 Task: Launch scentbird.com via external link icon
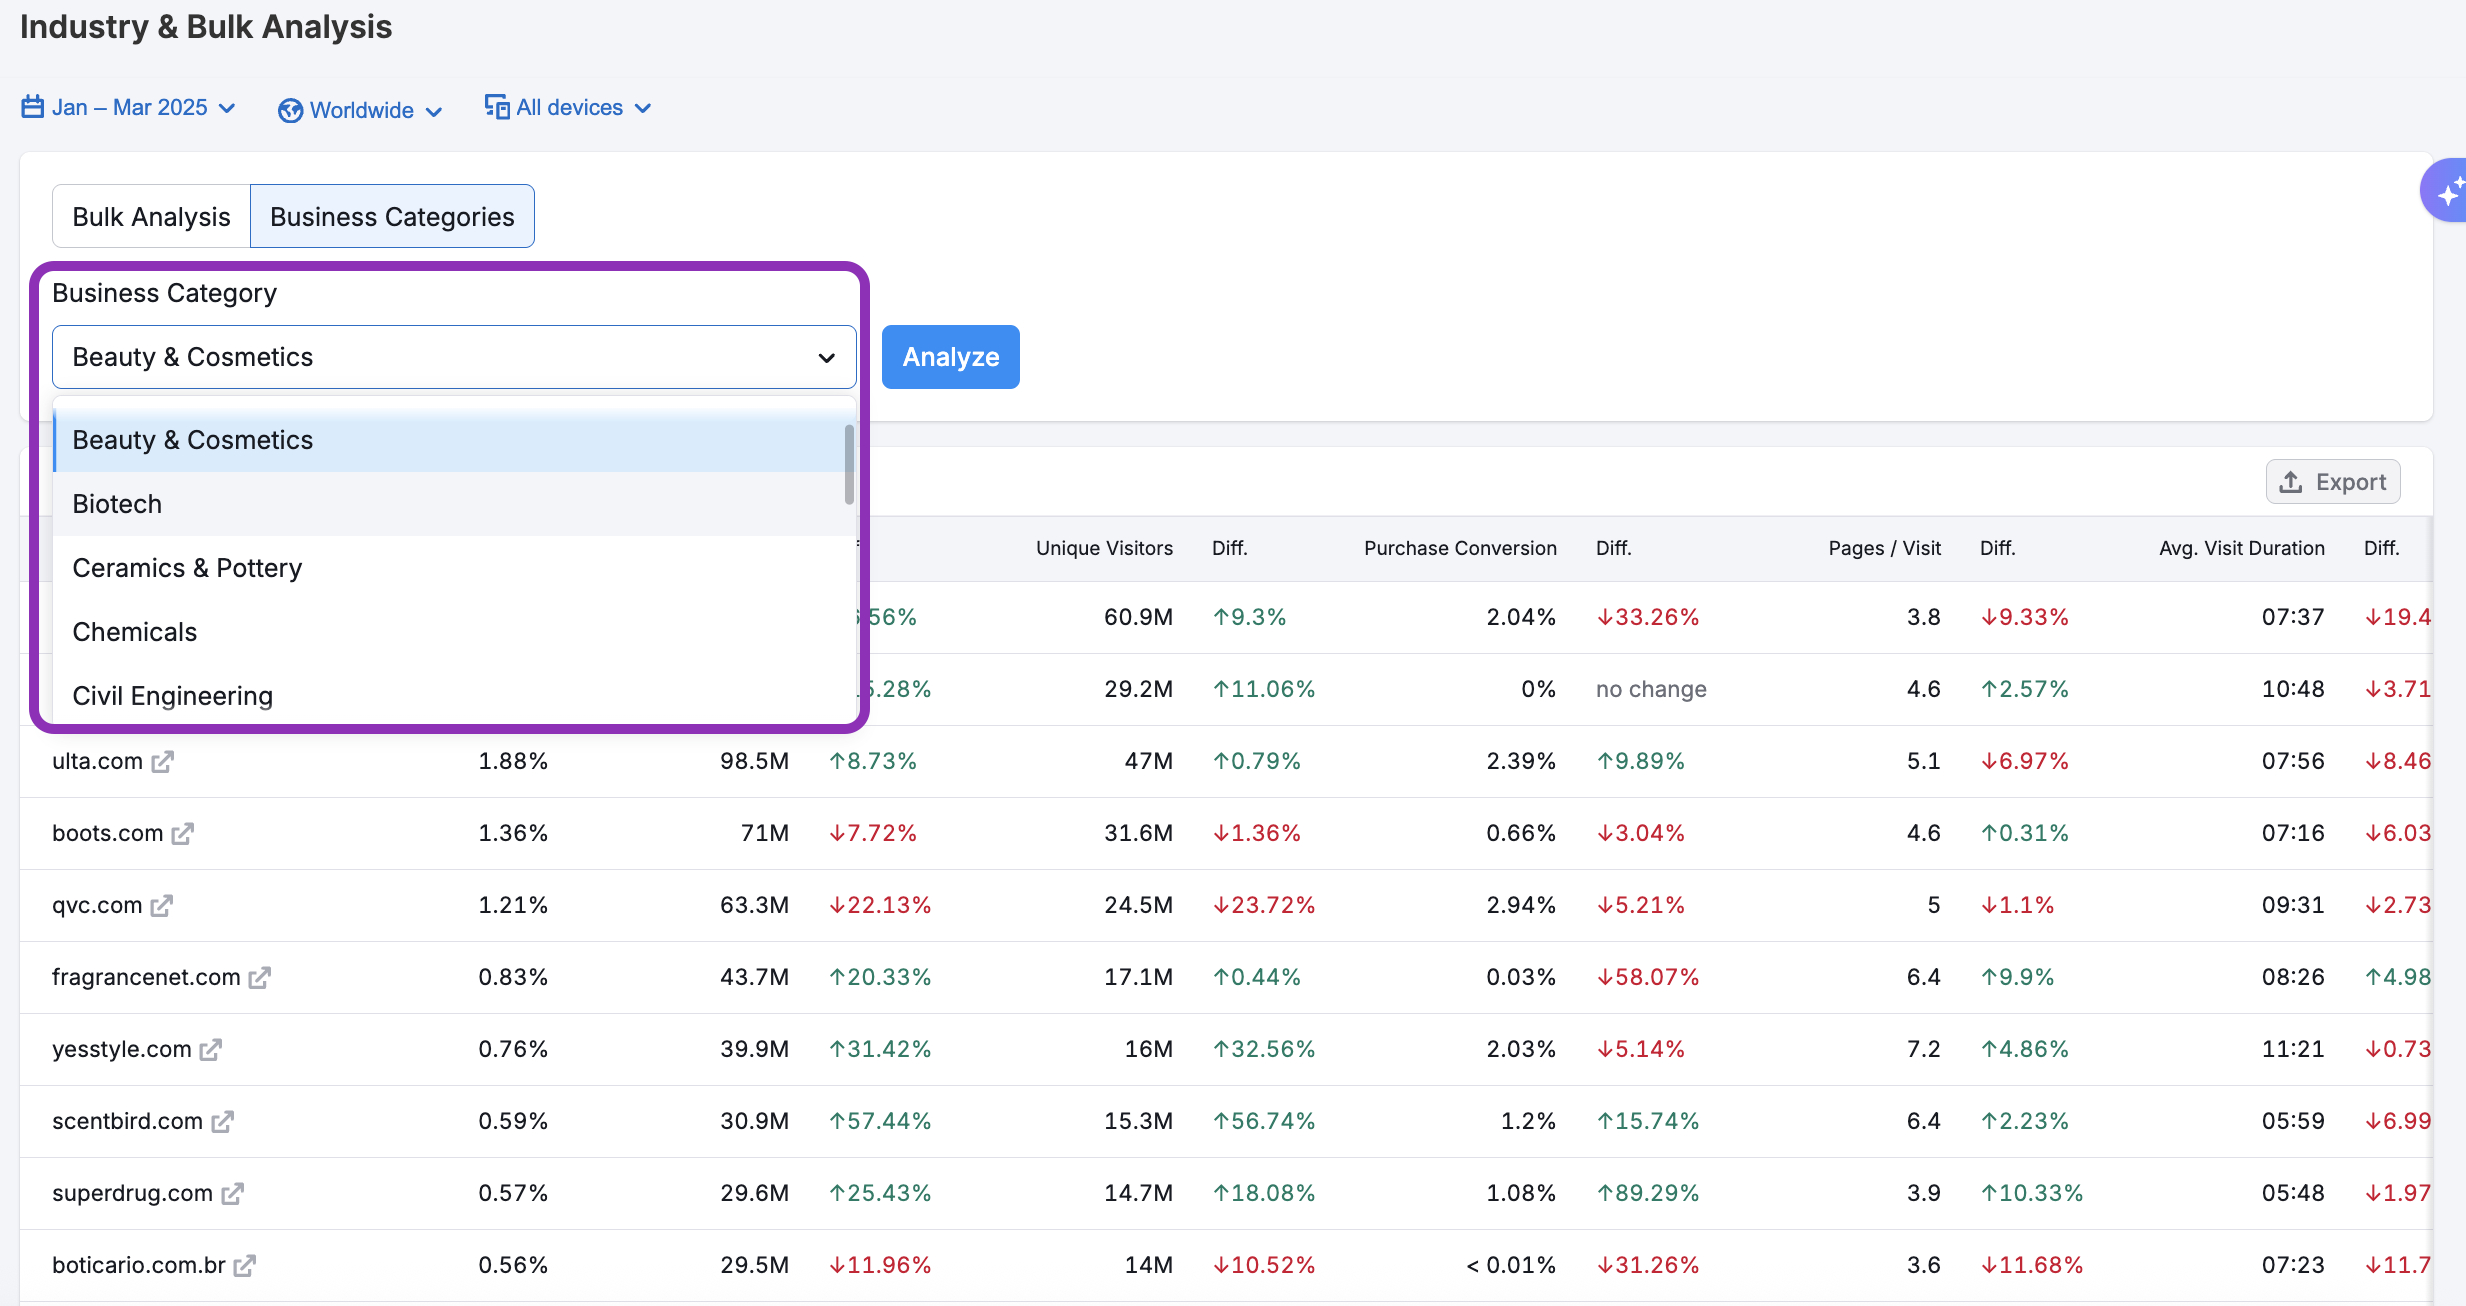pos(222,1121)
